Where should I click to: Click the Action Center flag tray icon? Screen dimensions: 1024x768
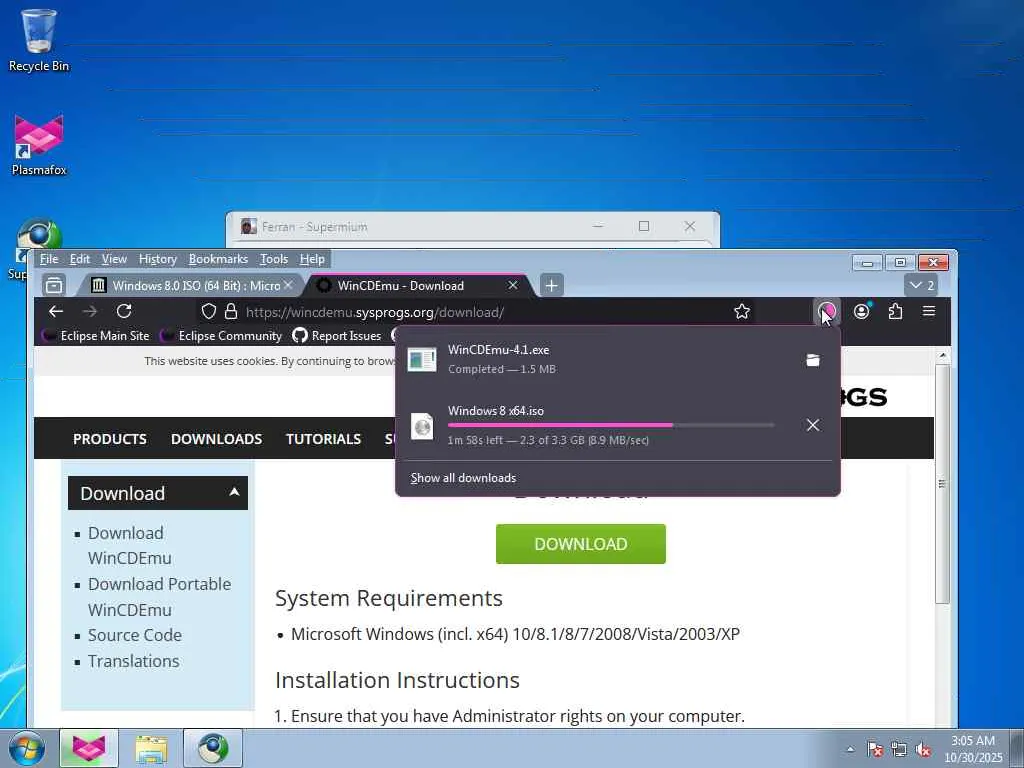click(x=875, y=750)
